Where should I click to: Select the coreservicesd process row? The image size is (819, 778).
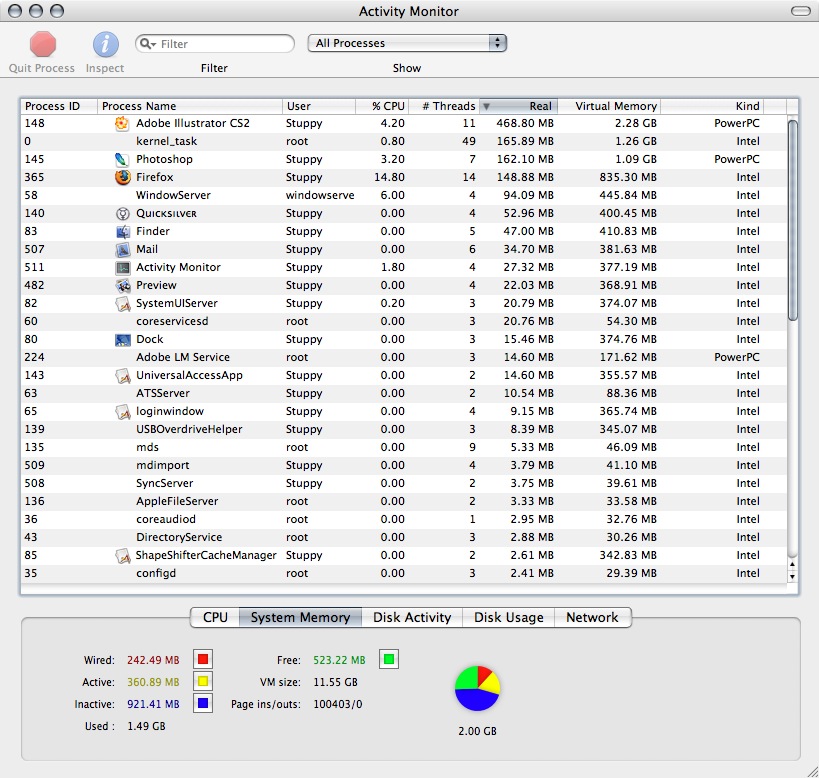coord(404,322)
